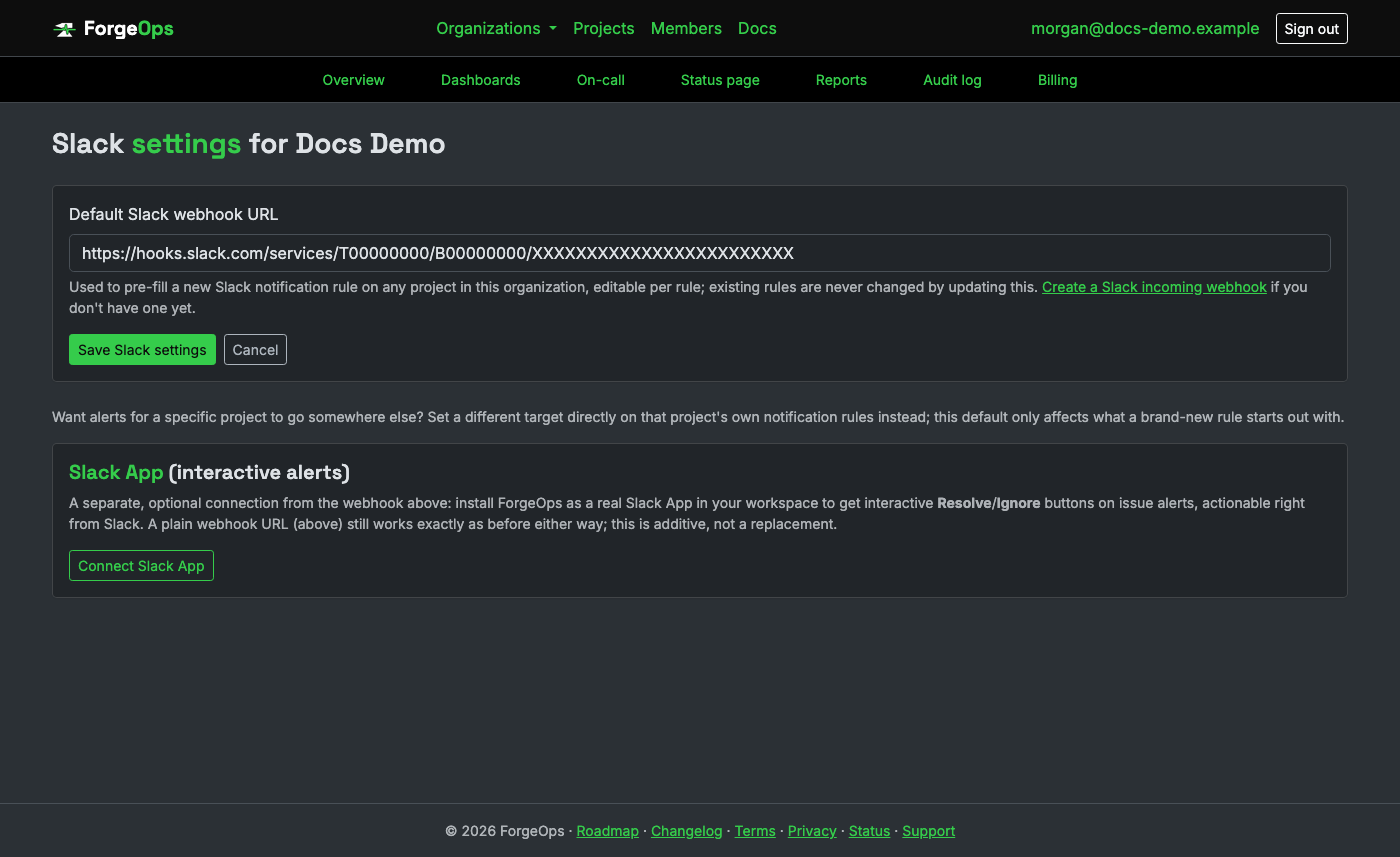Screen dimensions: 1400x857
Task: Open the Status footer link
Action: pyautogui.click(x=869, y=831)
